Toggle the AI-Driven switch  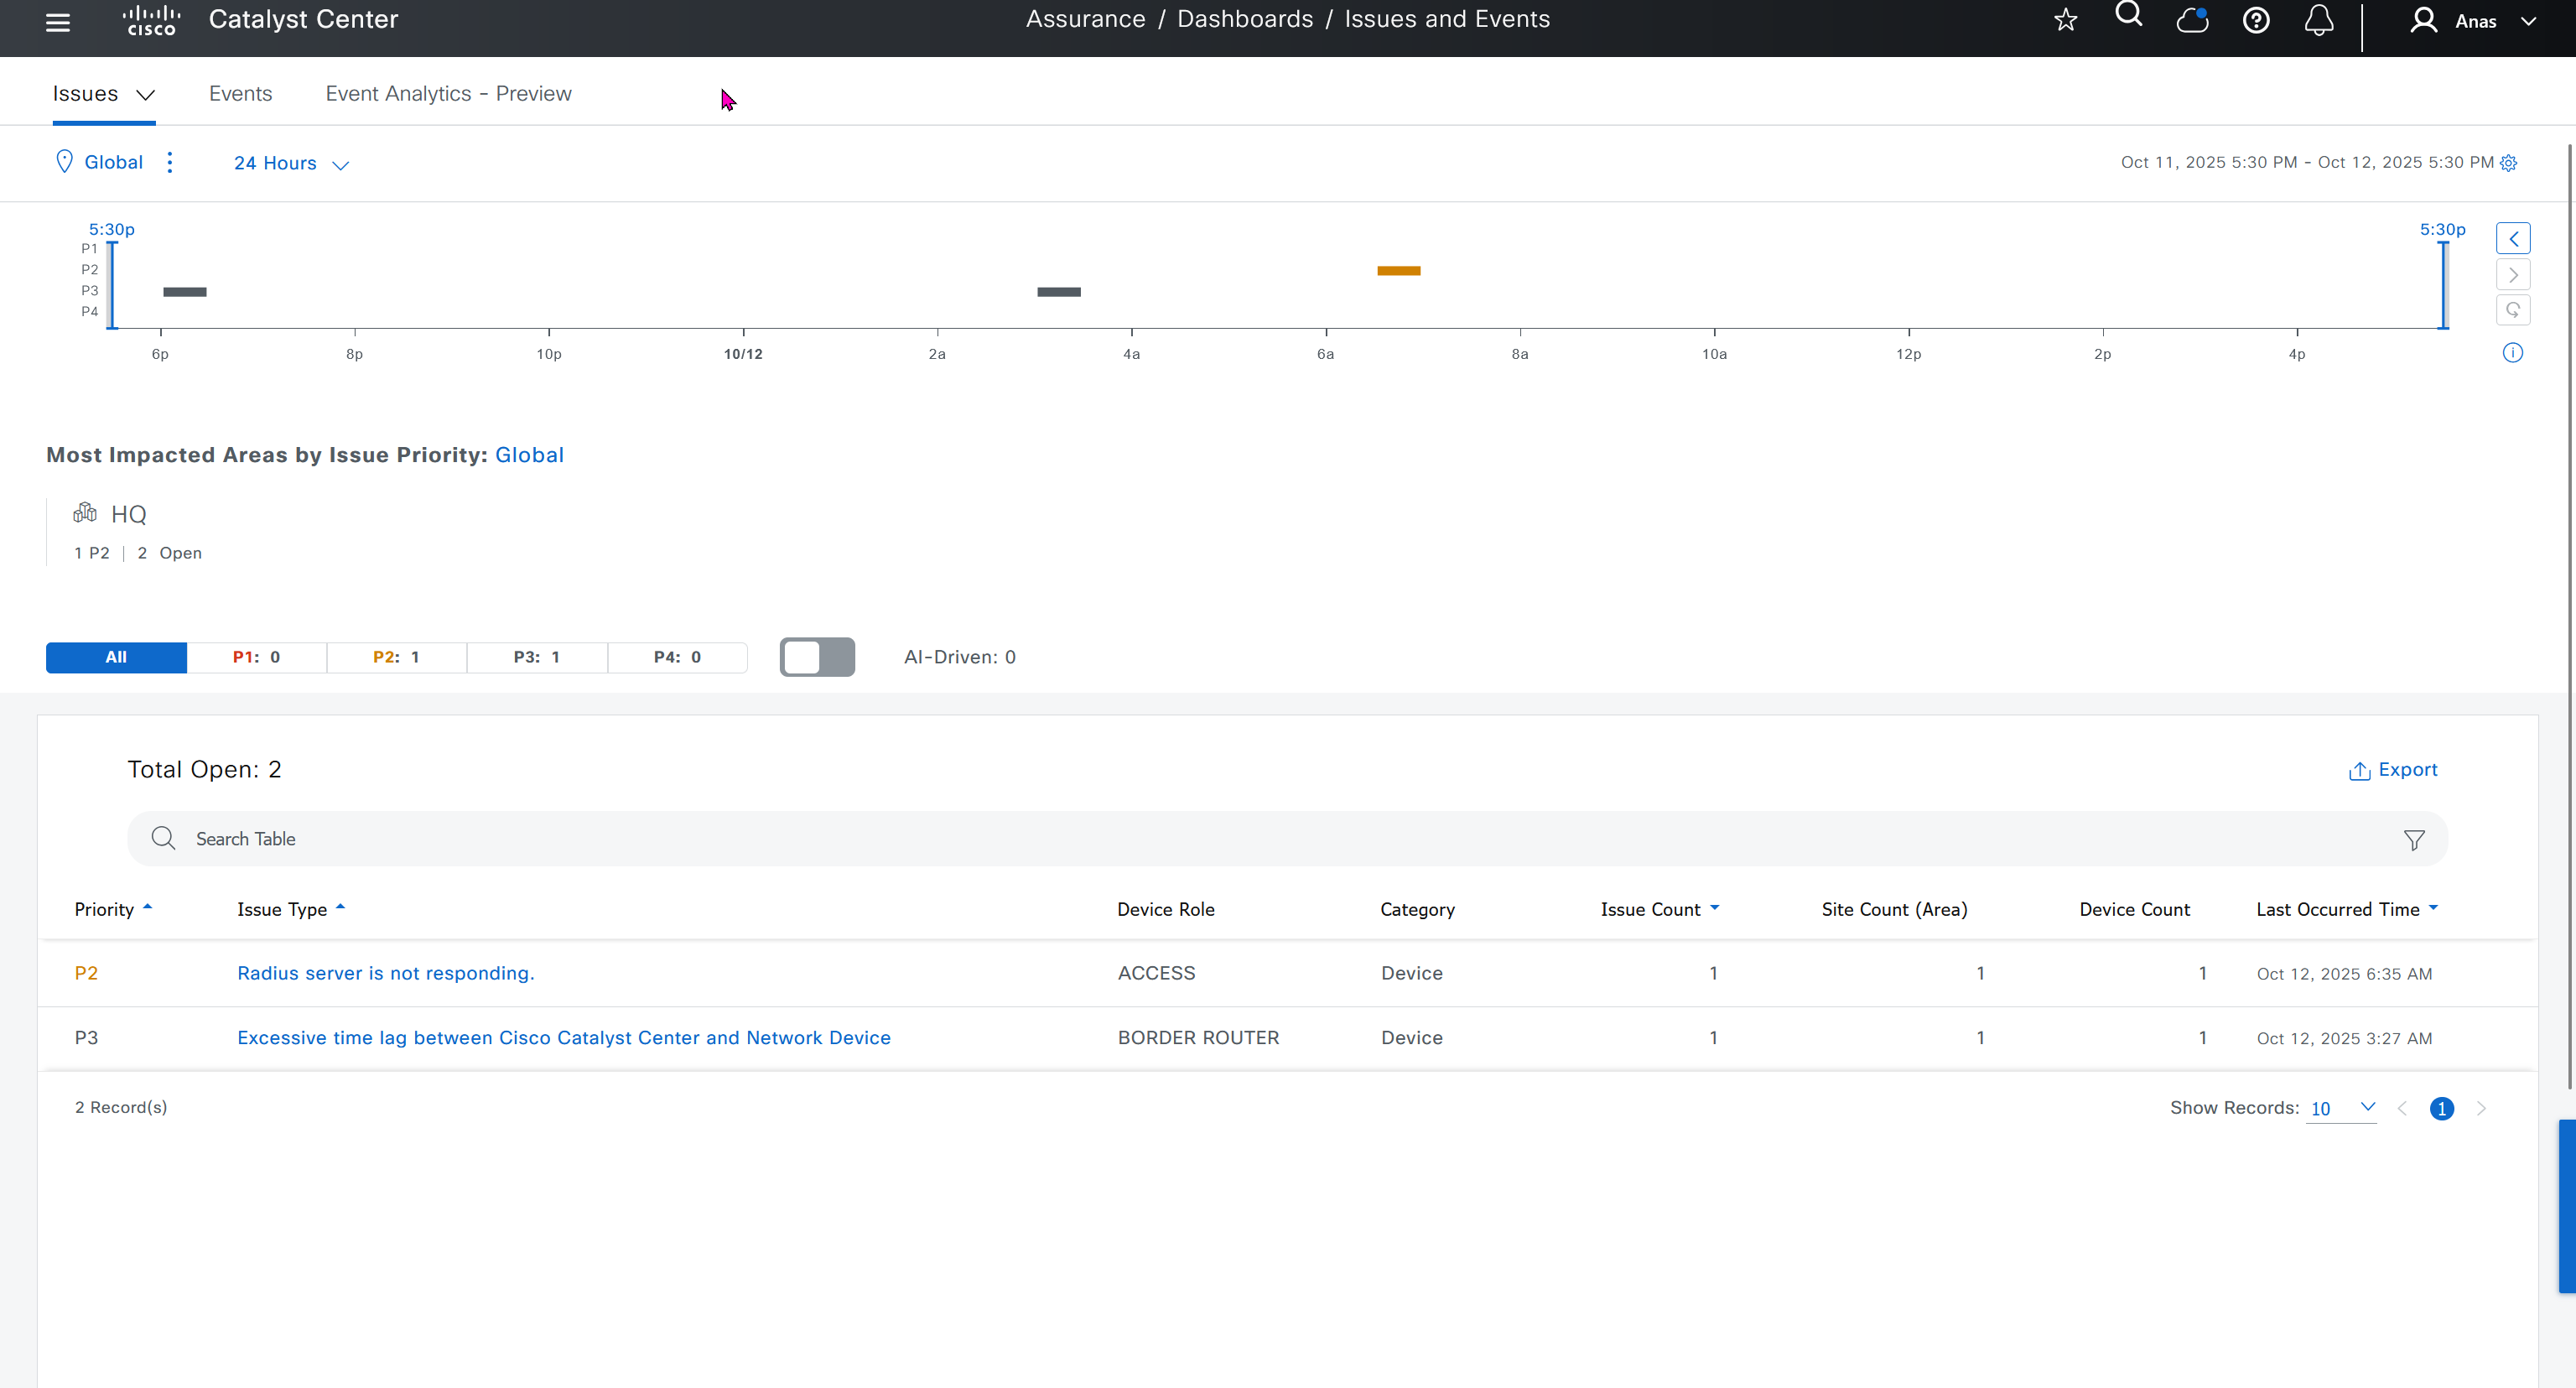point(817,657)
